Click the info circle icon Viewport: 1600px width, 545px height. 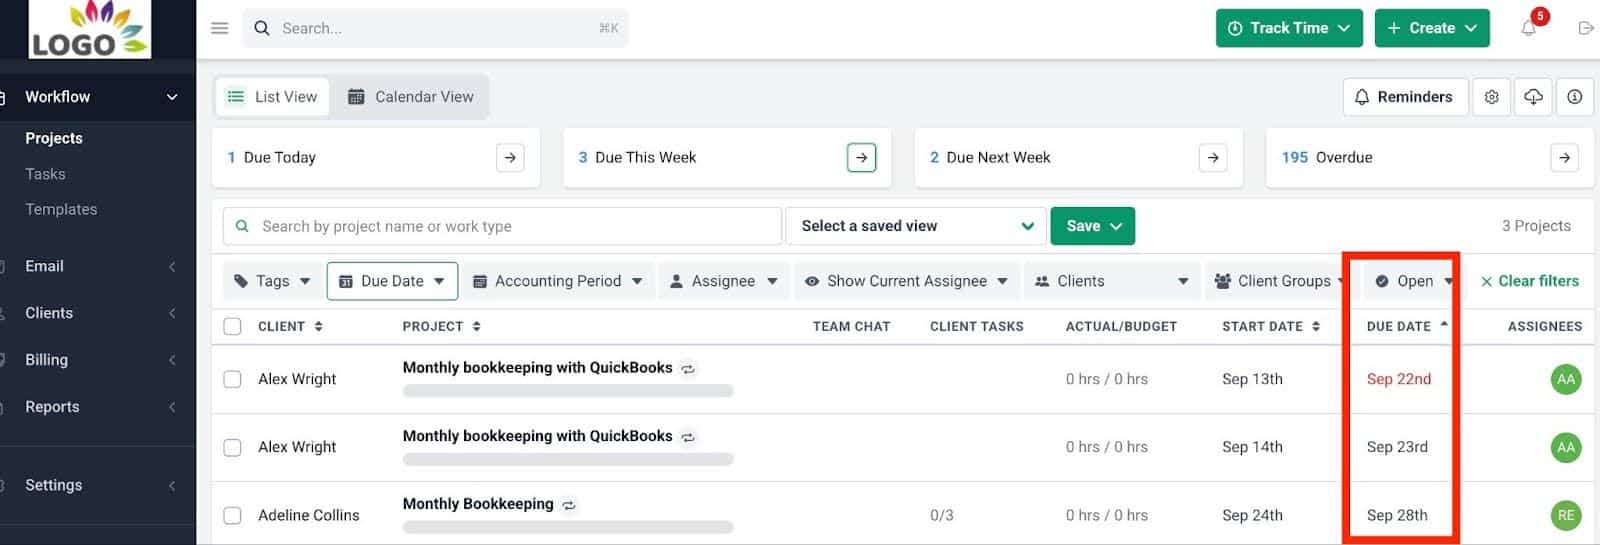1574,97
